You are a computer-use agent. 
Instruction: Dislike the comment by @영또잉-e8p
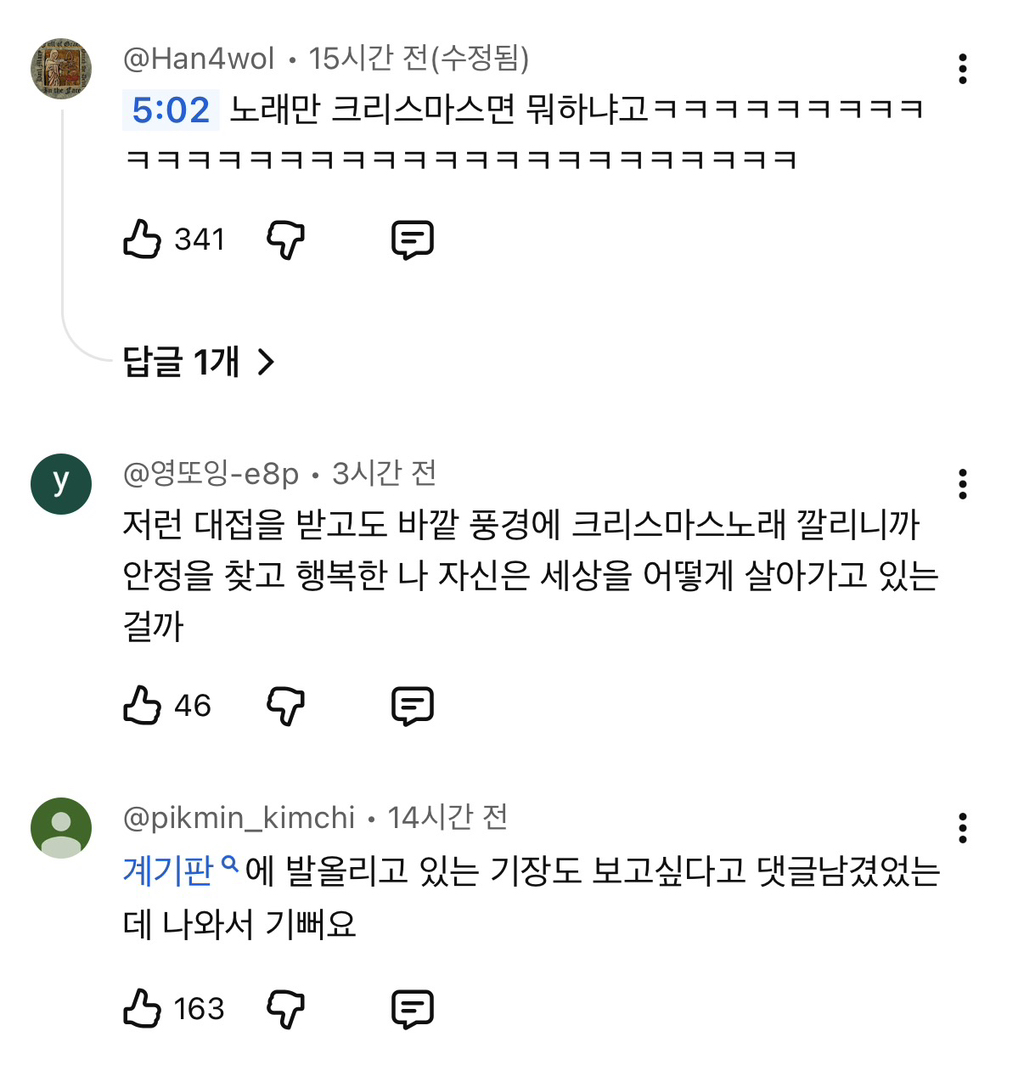click(286, 706)
